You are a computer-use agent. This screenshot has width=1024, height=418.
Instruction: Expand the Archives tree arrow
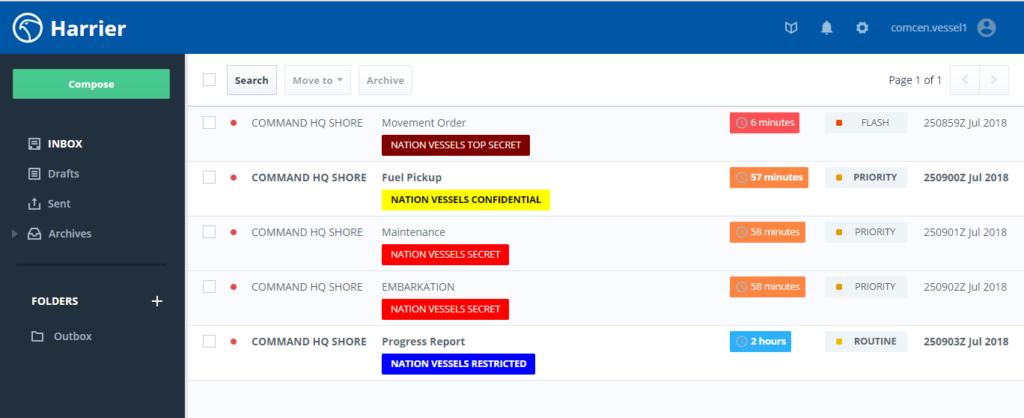coord(14,234)
